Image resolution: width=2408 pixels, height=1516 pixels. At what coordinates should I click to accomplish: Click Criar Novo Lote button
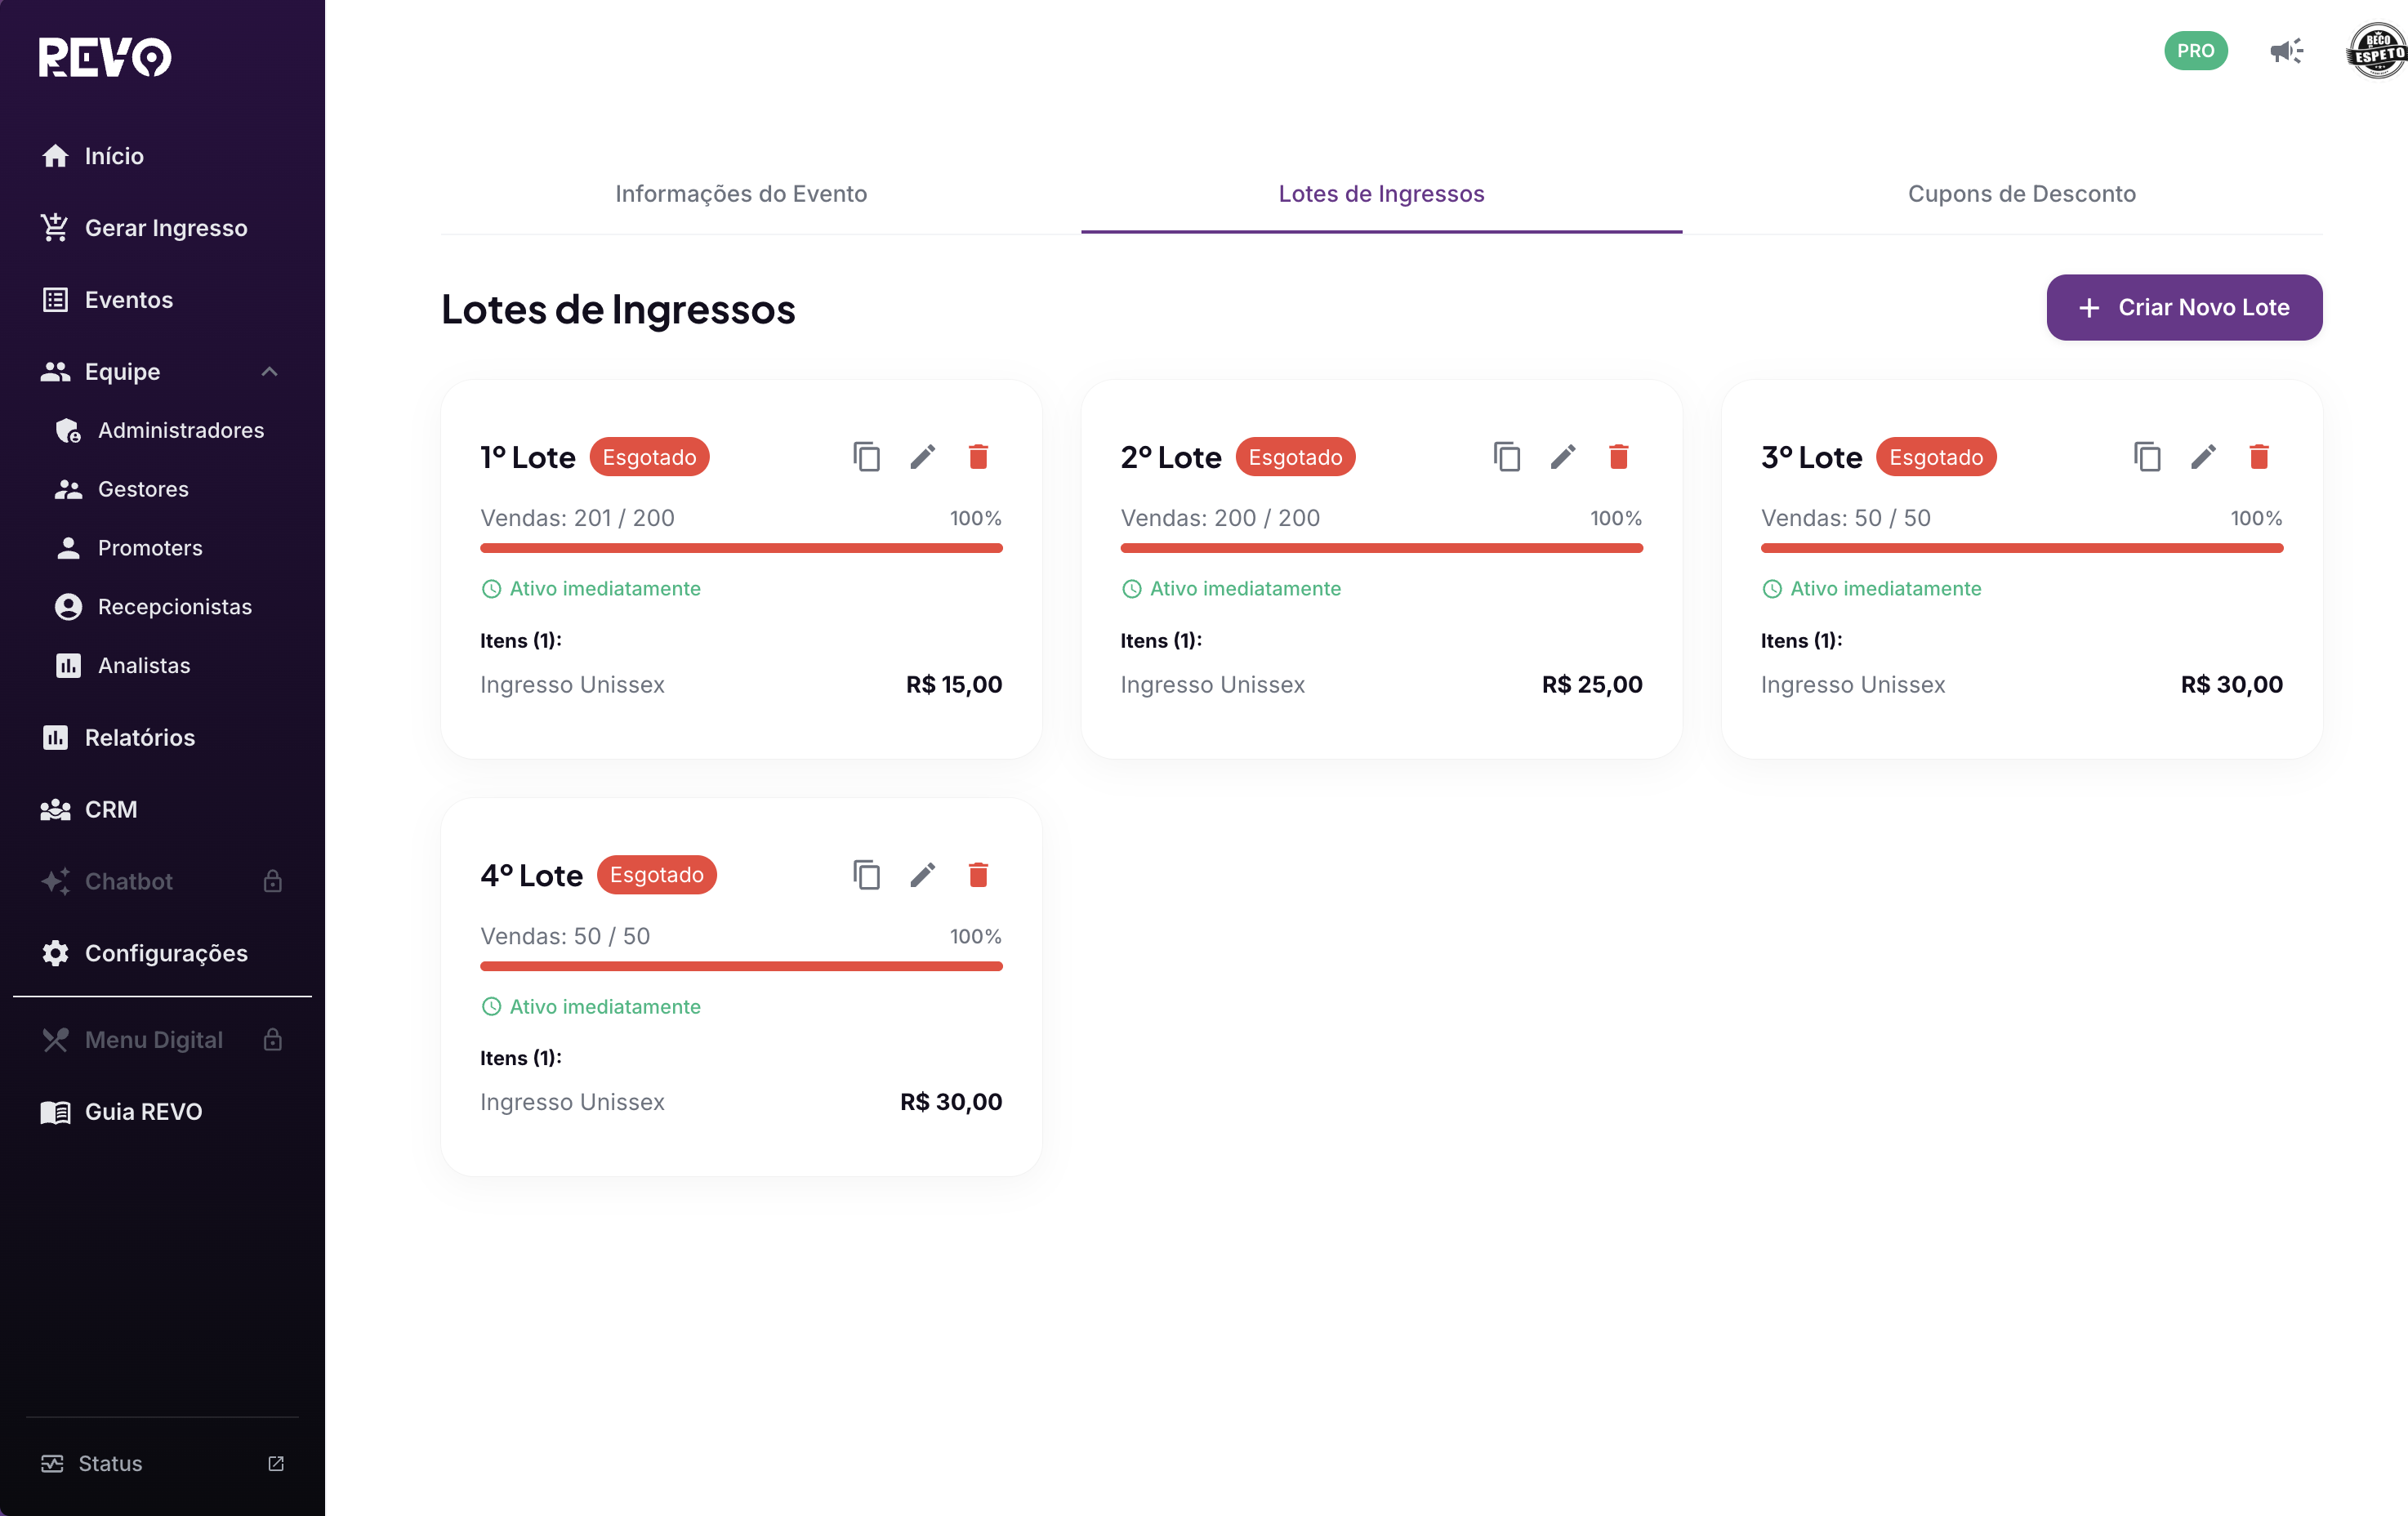coord(2184,308)
